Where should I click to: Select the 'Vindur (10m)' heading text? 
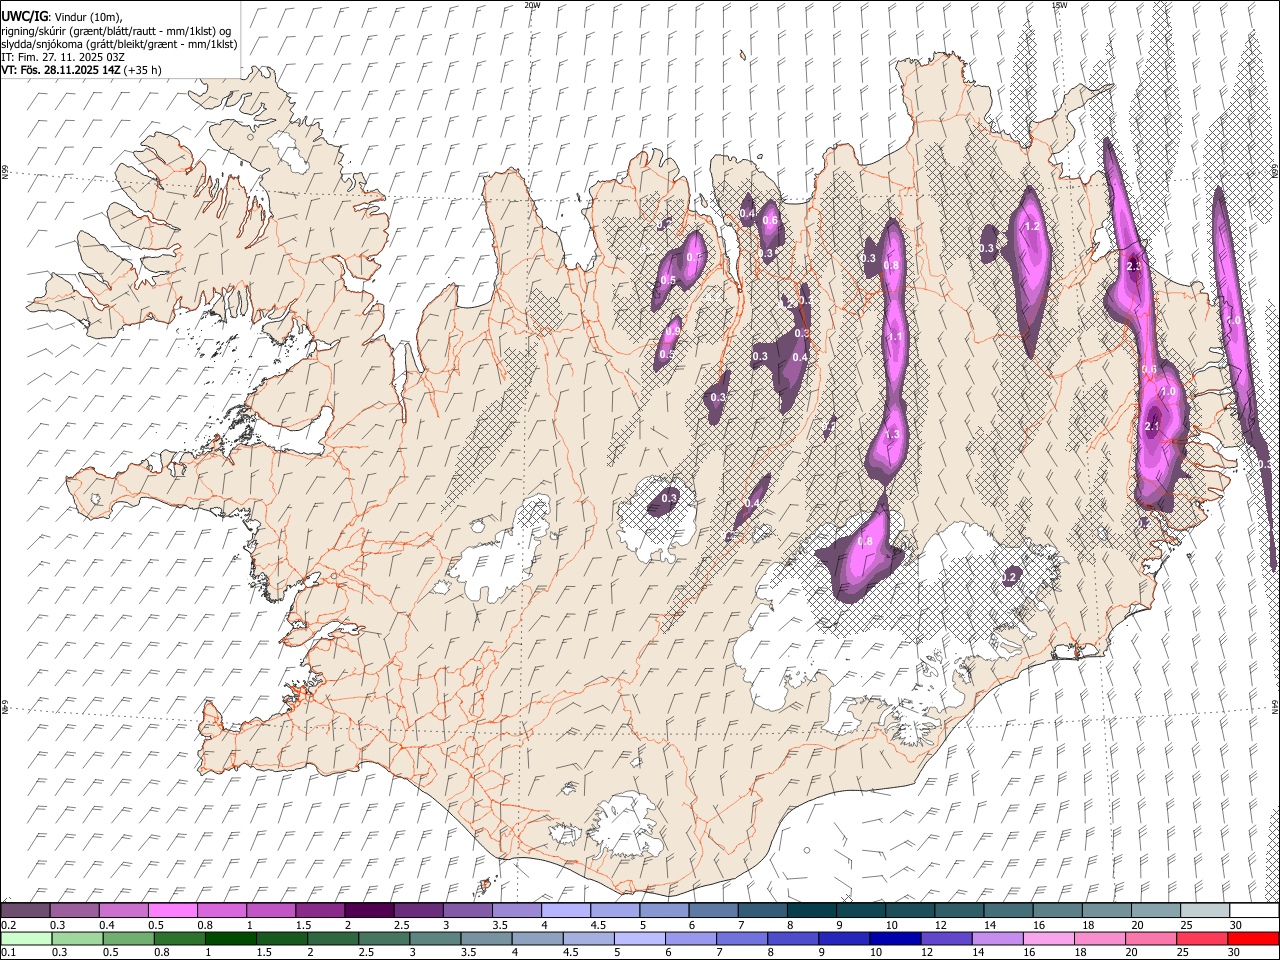pos(87,17)
